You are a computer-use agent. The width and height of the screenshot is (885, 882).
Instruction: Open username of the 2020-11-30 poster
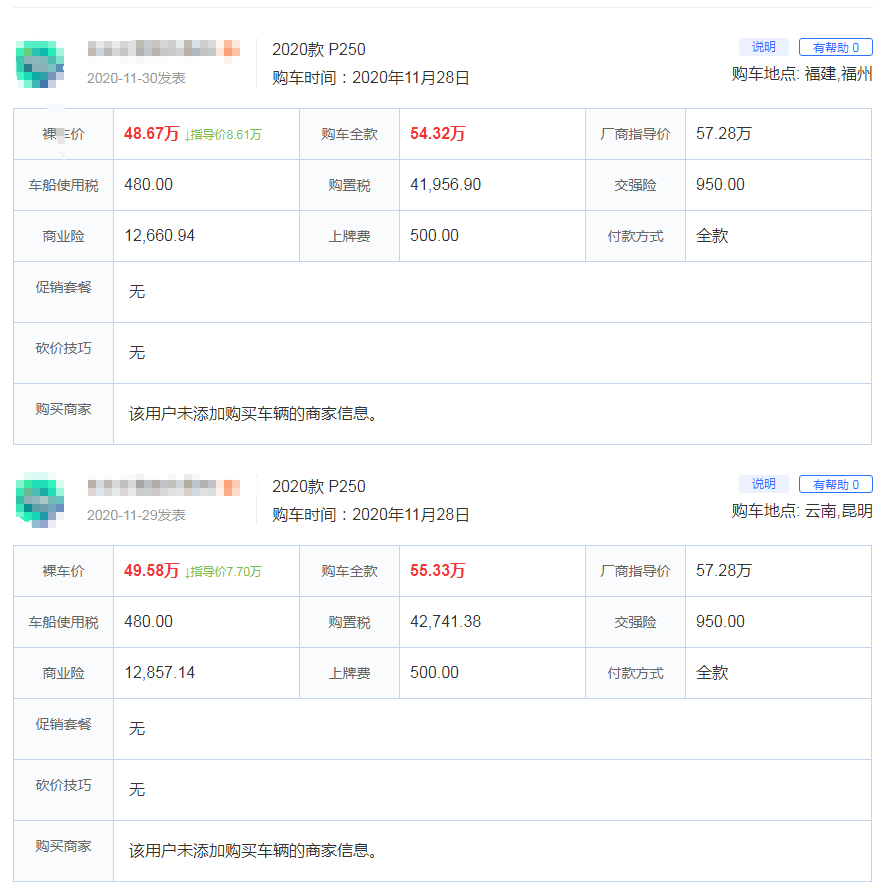pos(164,49)
